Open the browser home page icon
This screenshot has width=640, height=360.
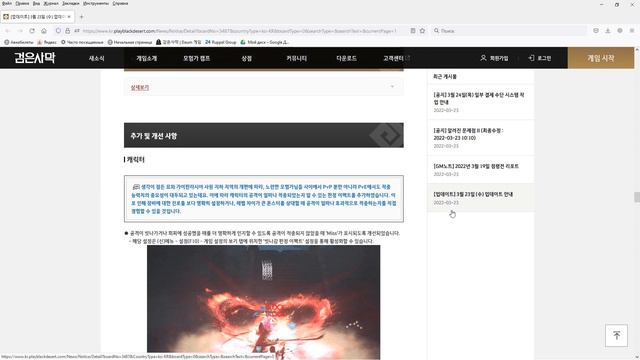[44, 31]
